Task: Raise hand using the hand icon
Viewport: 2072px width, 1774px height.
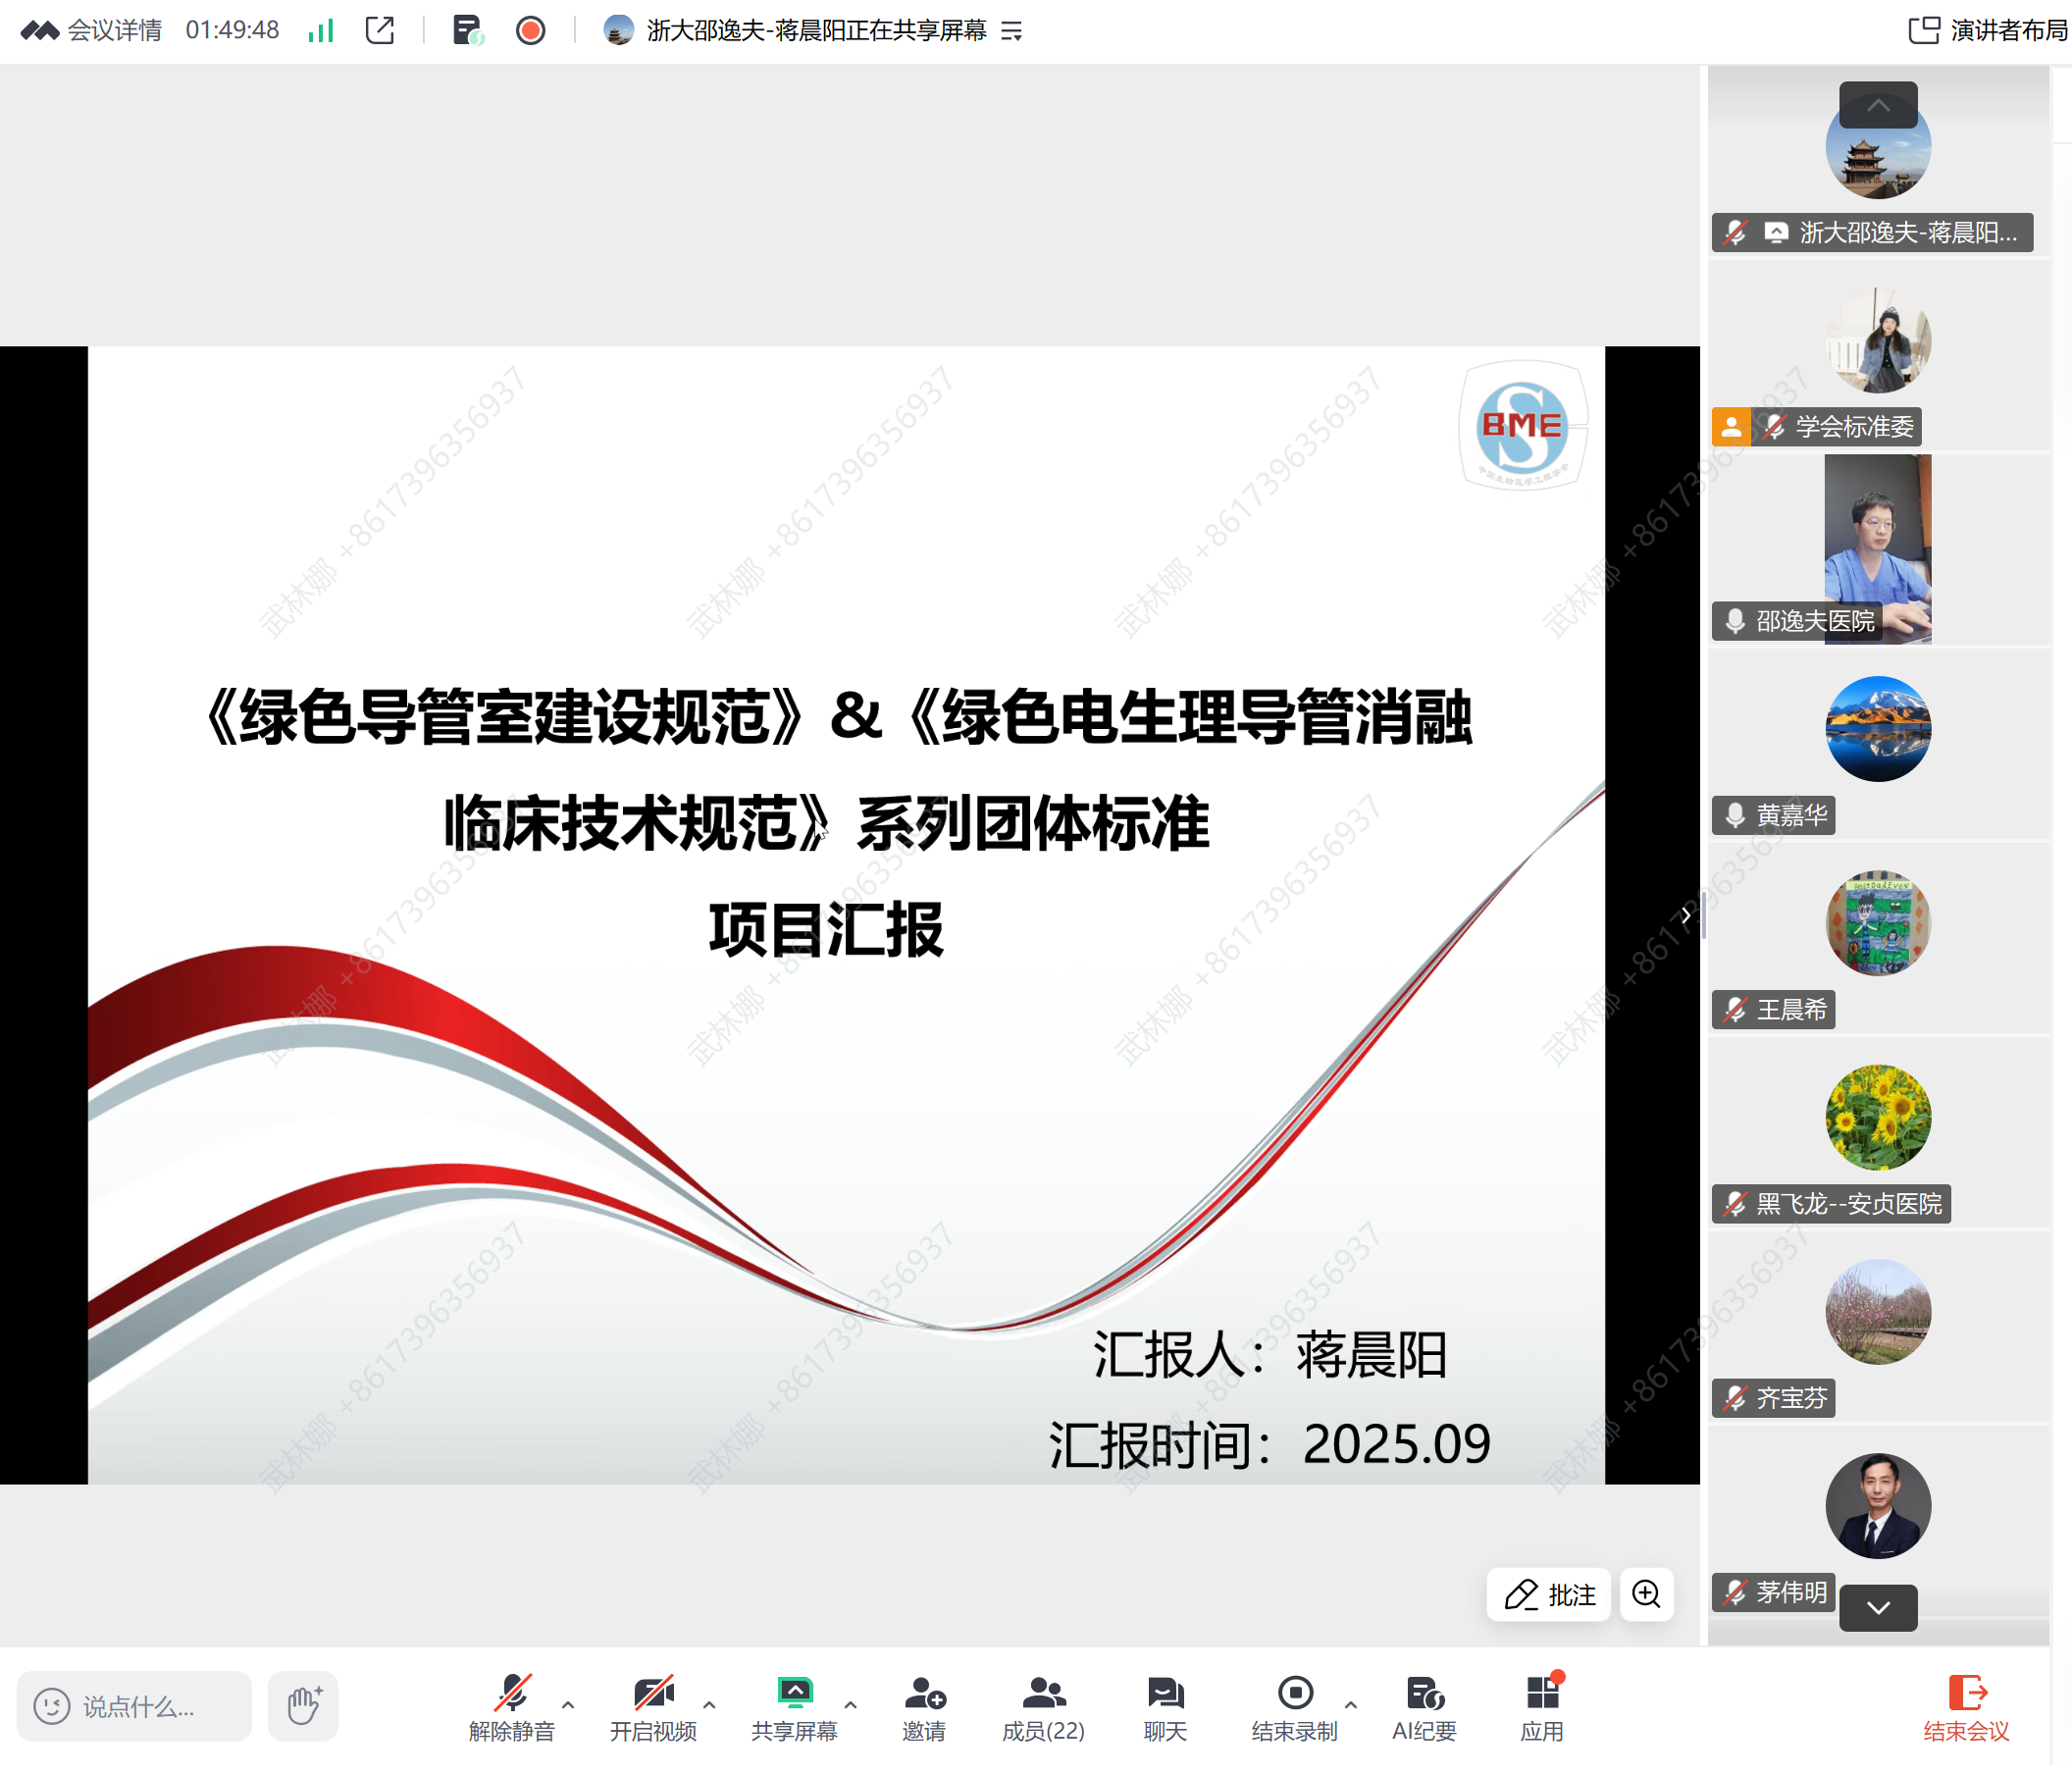Action: click(303, 1706)
